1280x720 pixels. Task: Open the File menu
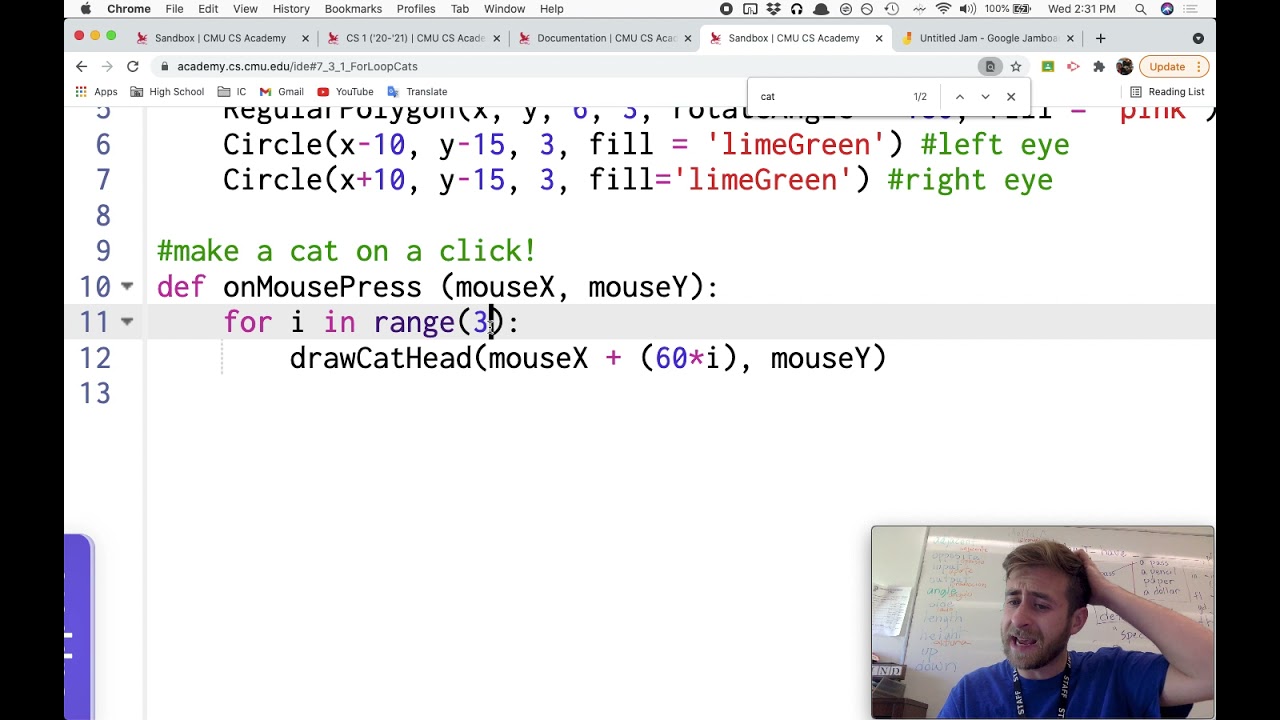(174, 9)
